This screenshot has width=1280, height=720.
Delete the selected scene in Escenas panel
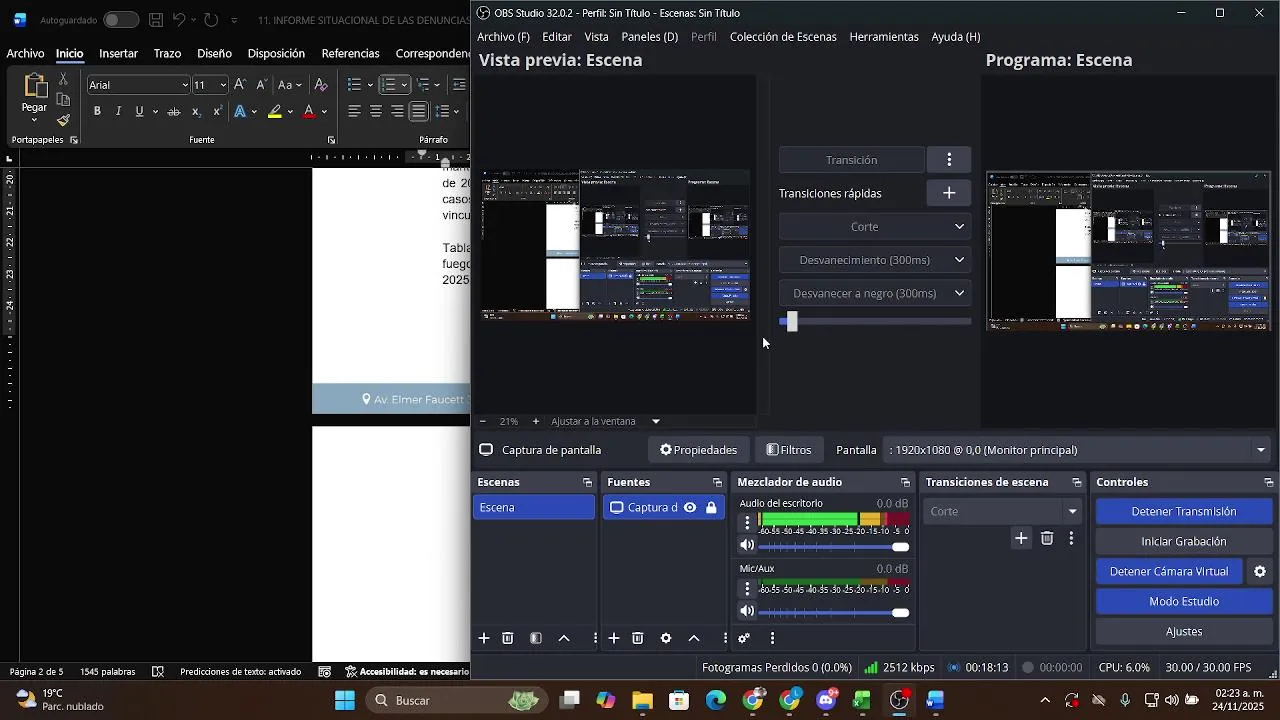[x=508, y=638]
